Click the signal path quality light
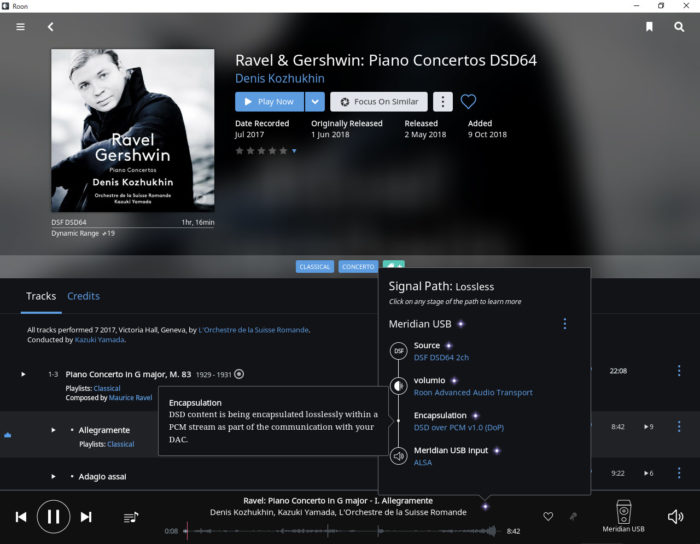The height and width of the screenshot is (544, 700). [x=485, y=506]
